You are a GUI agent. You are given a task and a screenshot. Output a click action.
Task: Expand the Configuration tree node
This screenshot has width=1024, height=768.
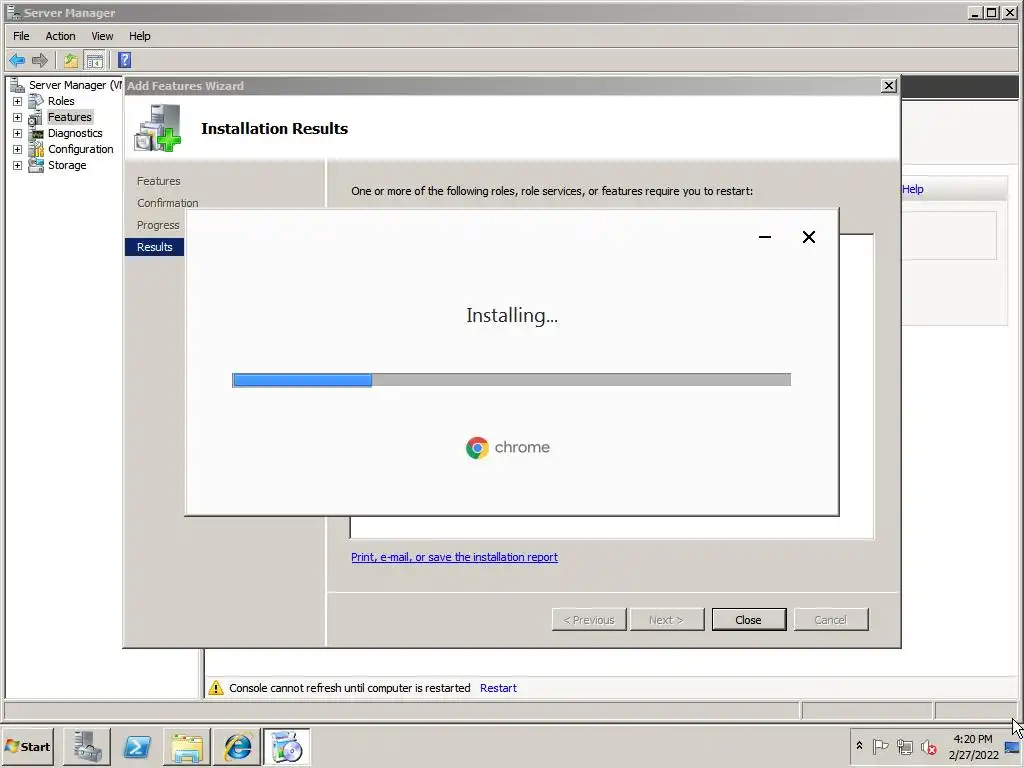click(18, 150)
